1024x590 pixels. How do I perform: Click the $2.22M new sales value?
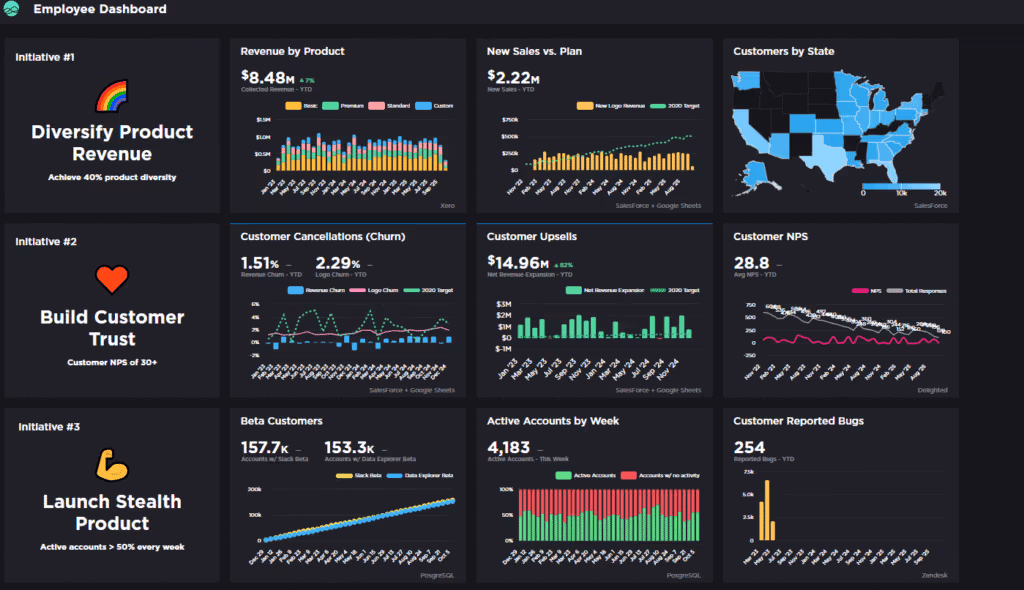[x=513, y=78]
